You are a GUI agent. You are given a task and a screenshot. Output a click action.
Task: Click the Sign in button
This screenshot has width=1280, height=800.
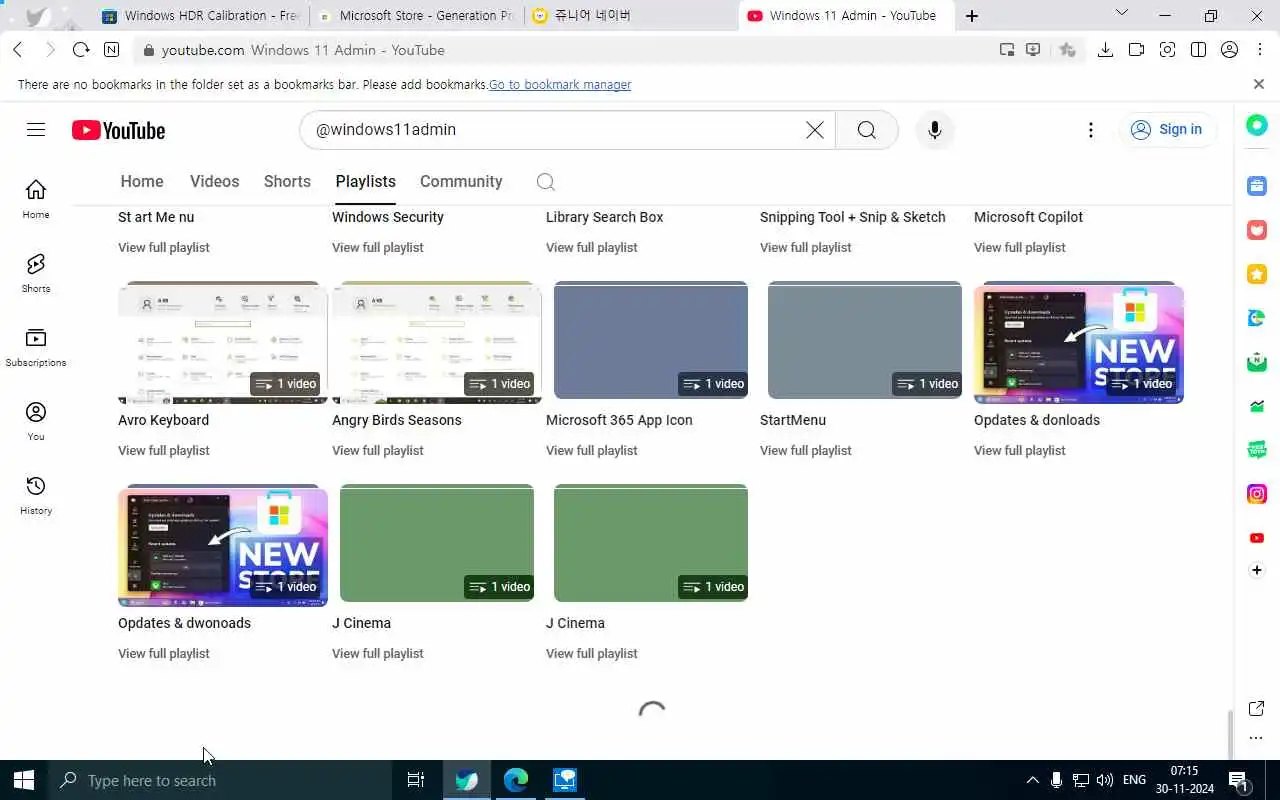click(x=1167, y=129)
